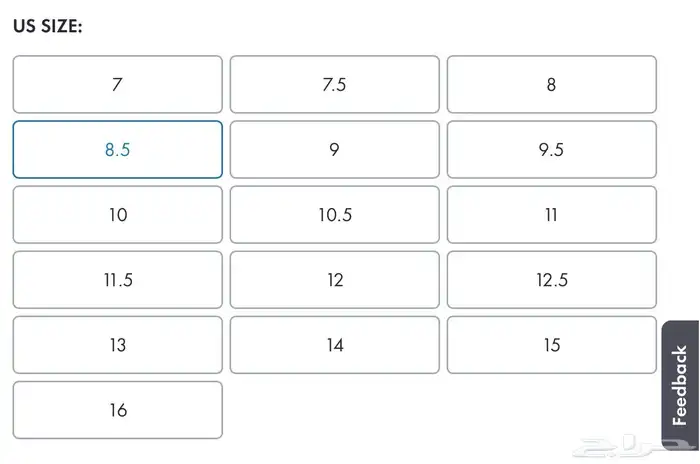Select shoe size 9
This screenshot has height=464, width=700.
334,149
